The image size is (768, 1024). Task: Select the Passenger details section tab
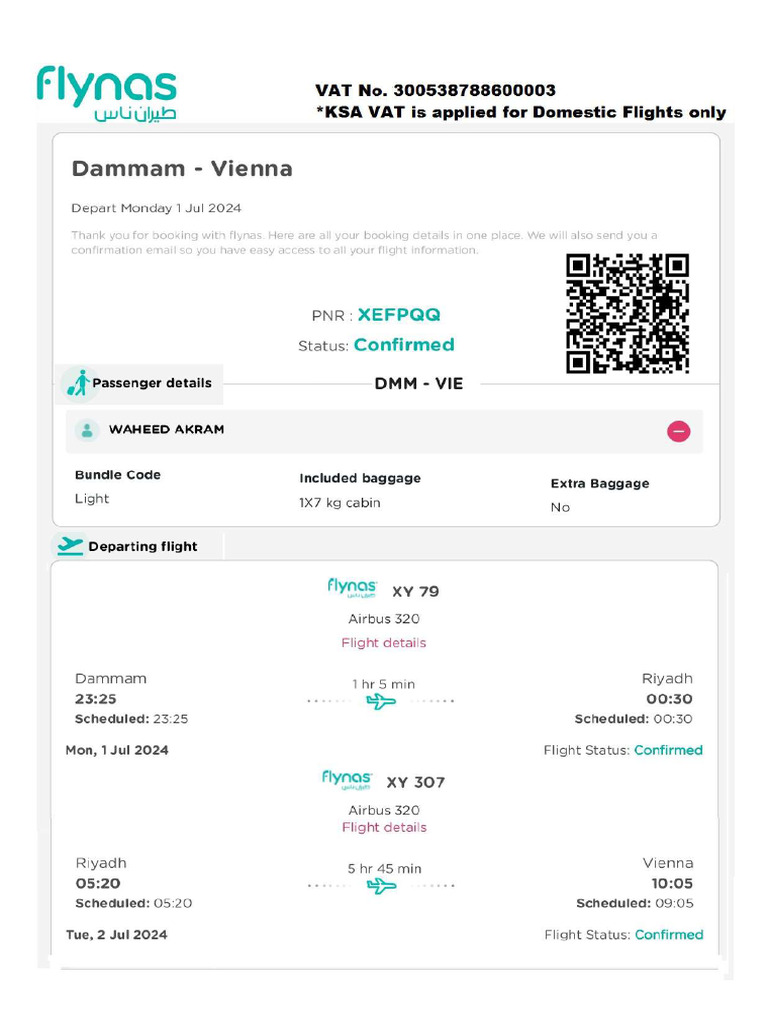click(x=138, y=384)
